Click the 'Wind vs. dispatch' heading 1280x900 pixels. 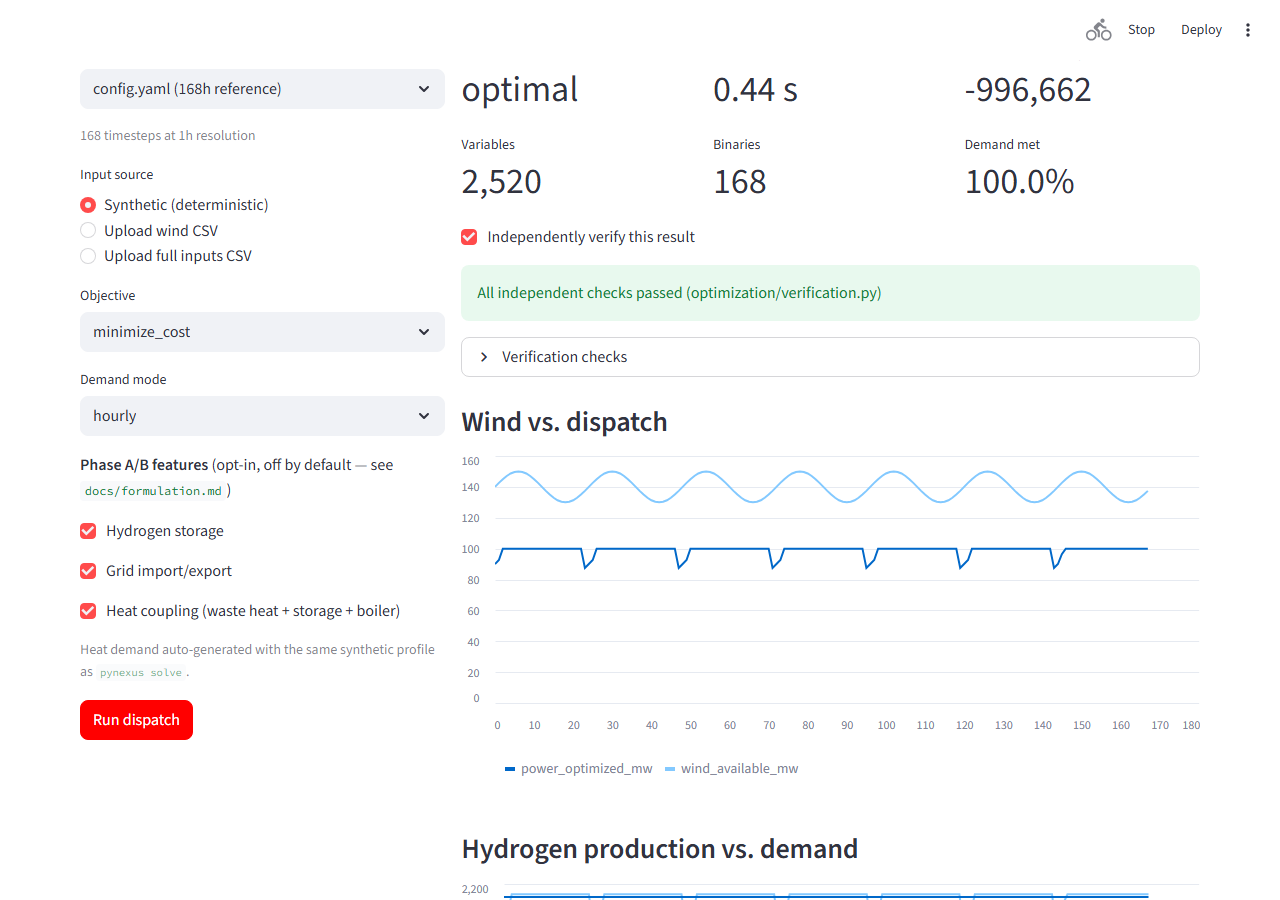click(564, 422)
